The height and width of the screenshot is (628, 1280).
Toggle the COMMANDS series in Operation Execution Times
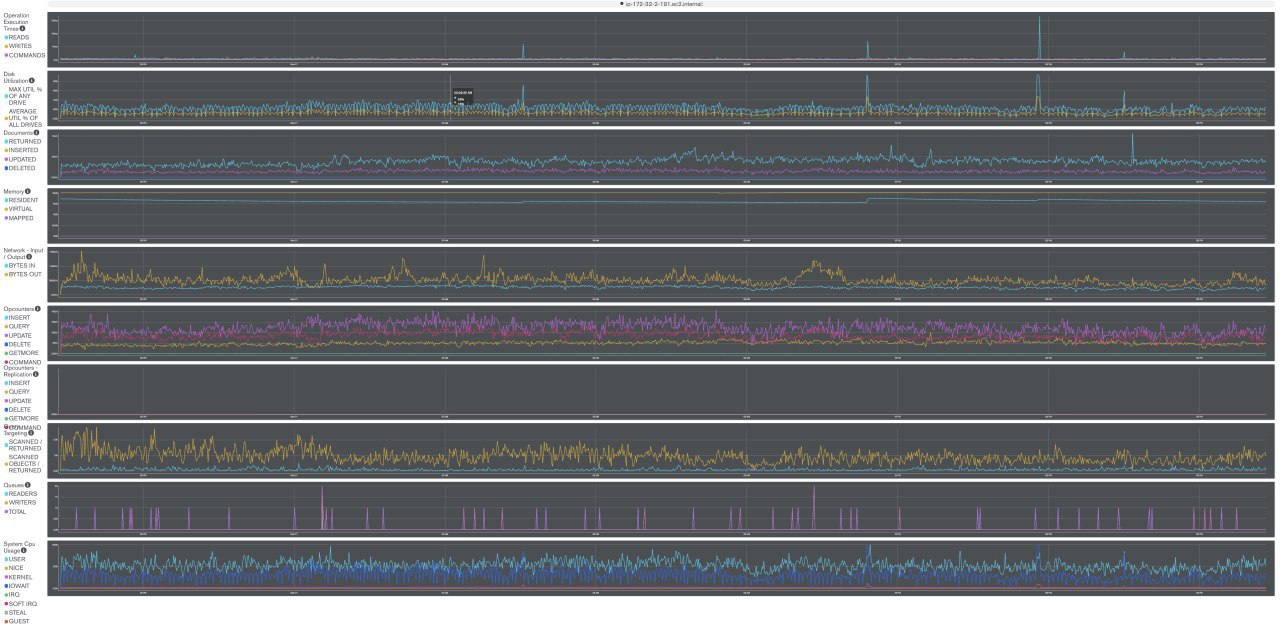click(x=24, y=55)
